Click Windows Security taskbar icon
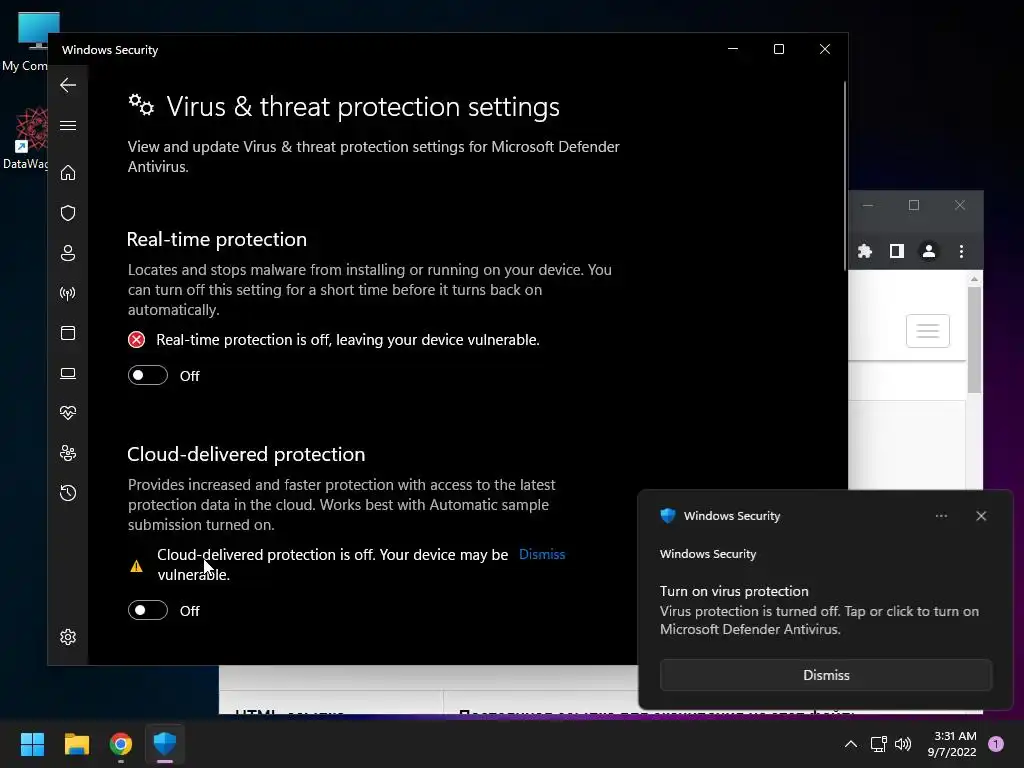Screen dimensions: 1024x768 point(165,744)
